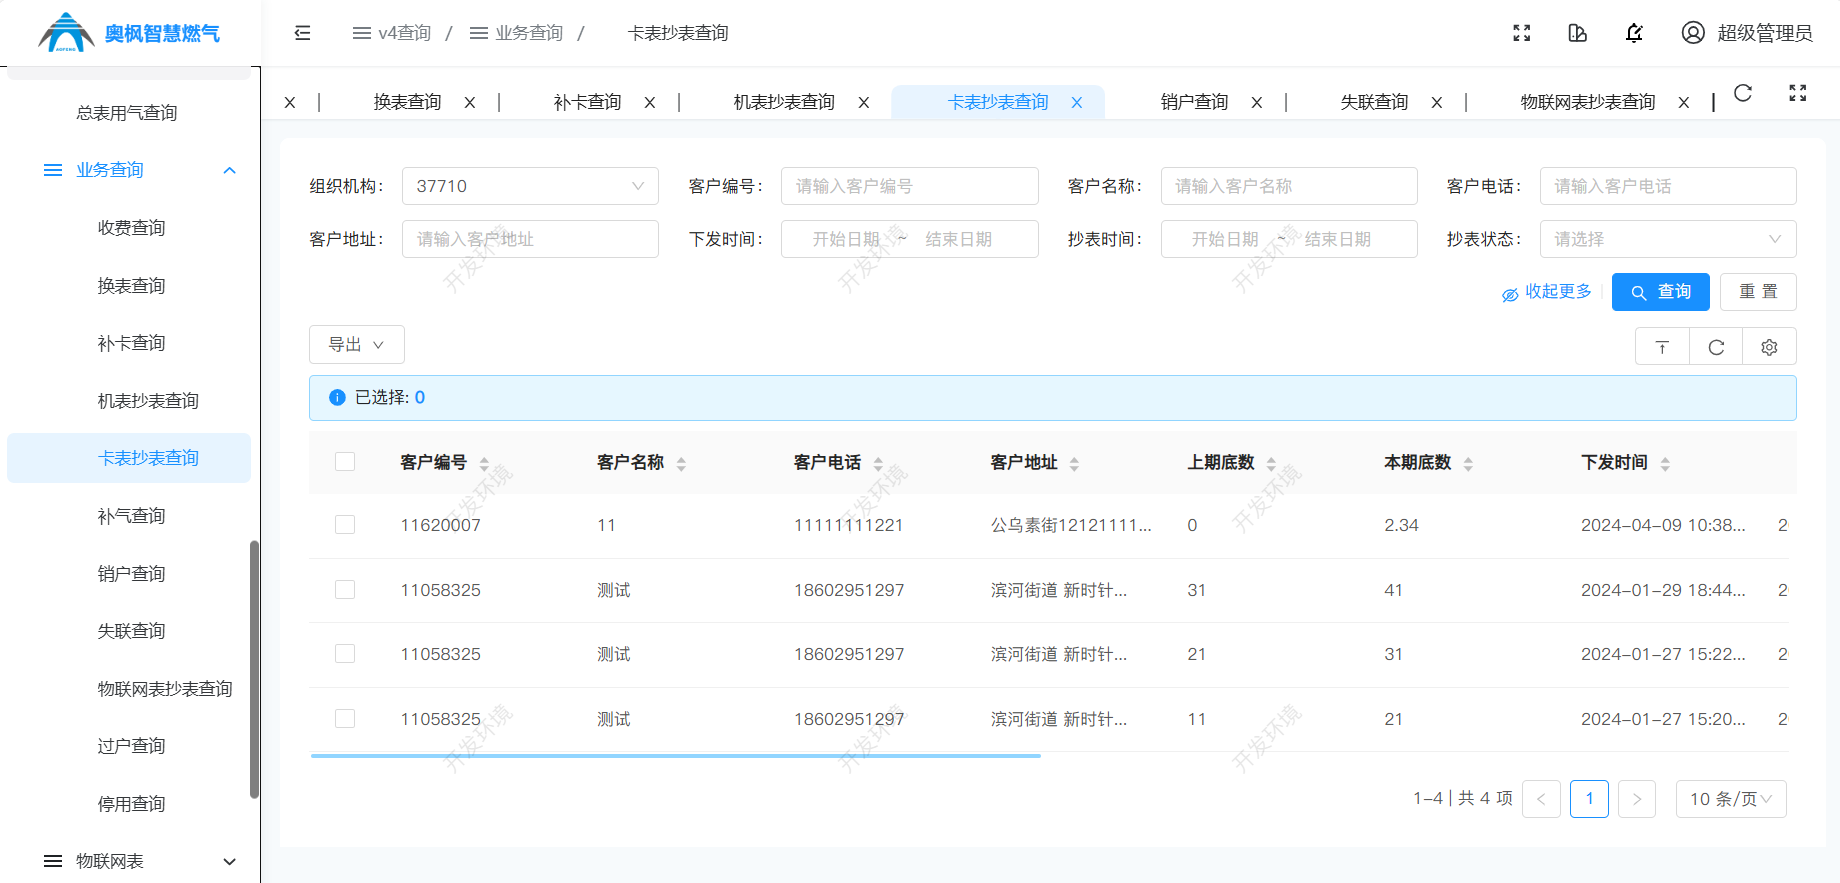The width and height of the screenshot is (1840, 883).
Task: Collapse the sidebar menu toggle icon
Action: (302, 33)
